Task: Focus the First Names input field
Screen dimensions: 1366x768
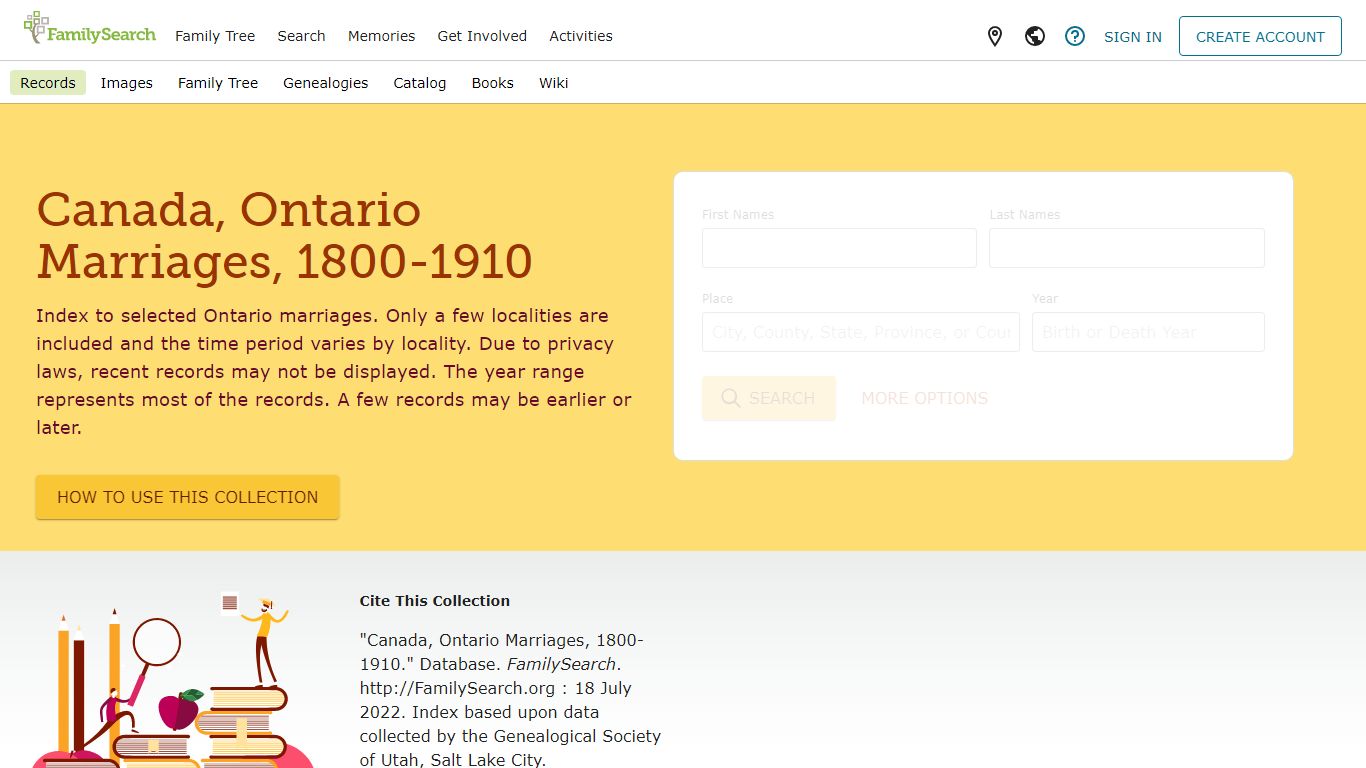Action: [x=839, y=248]
